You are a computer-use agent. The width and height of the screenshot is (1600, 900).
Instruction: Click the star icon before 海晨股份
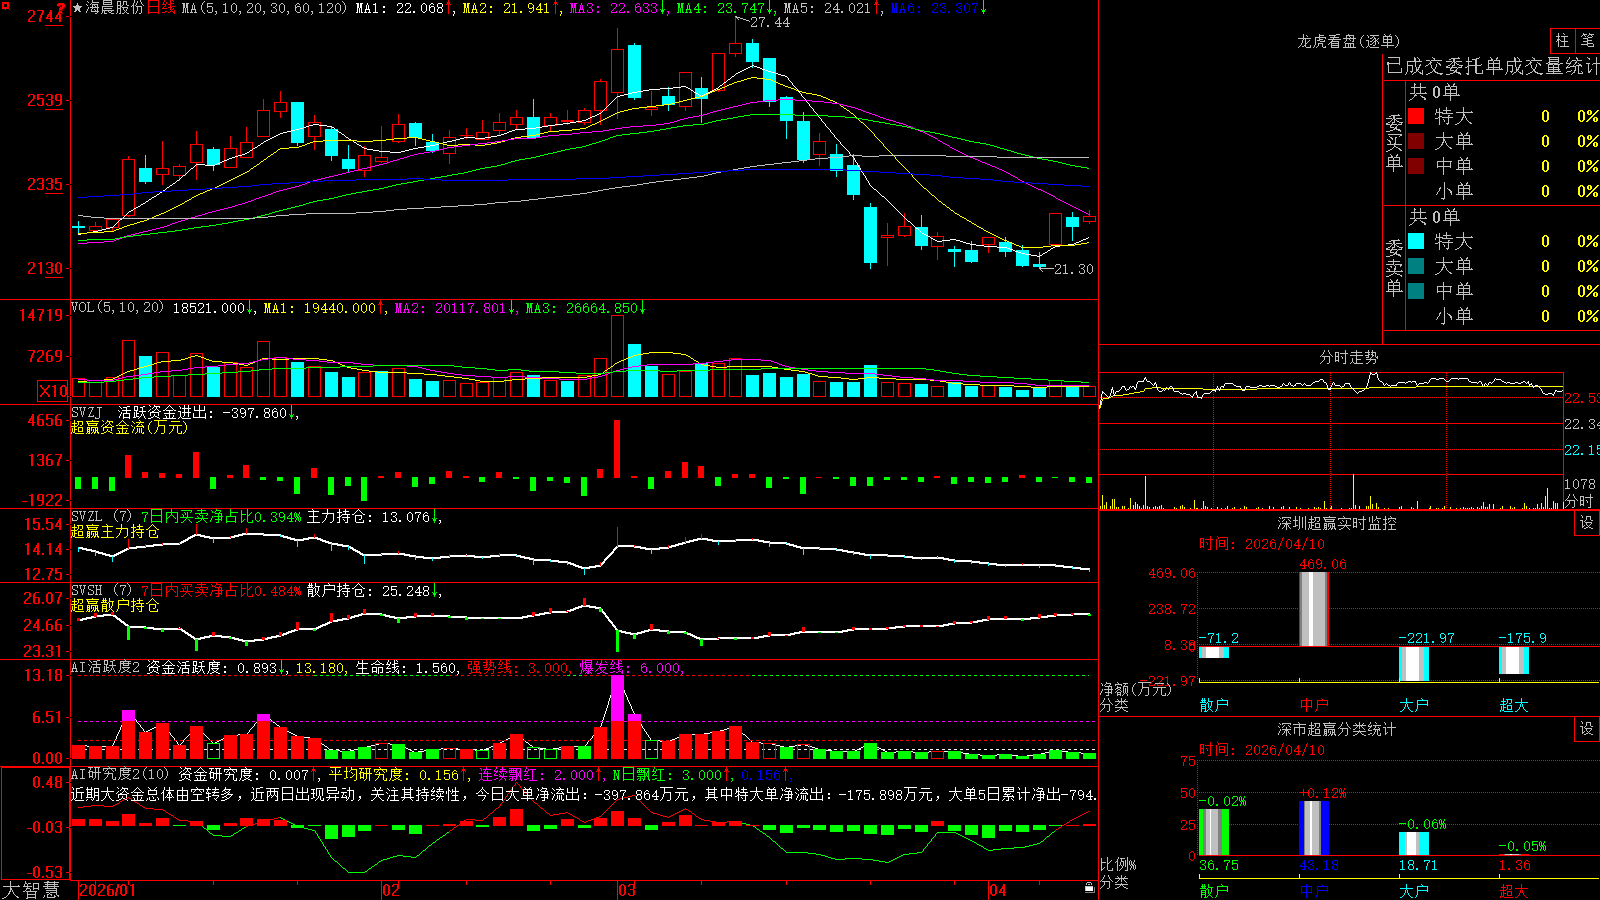click(x=77, y=8)
